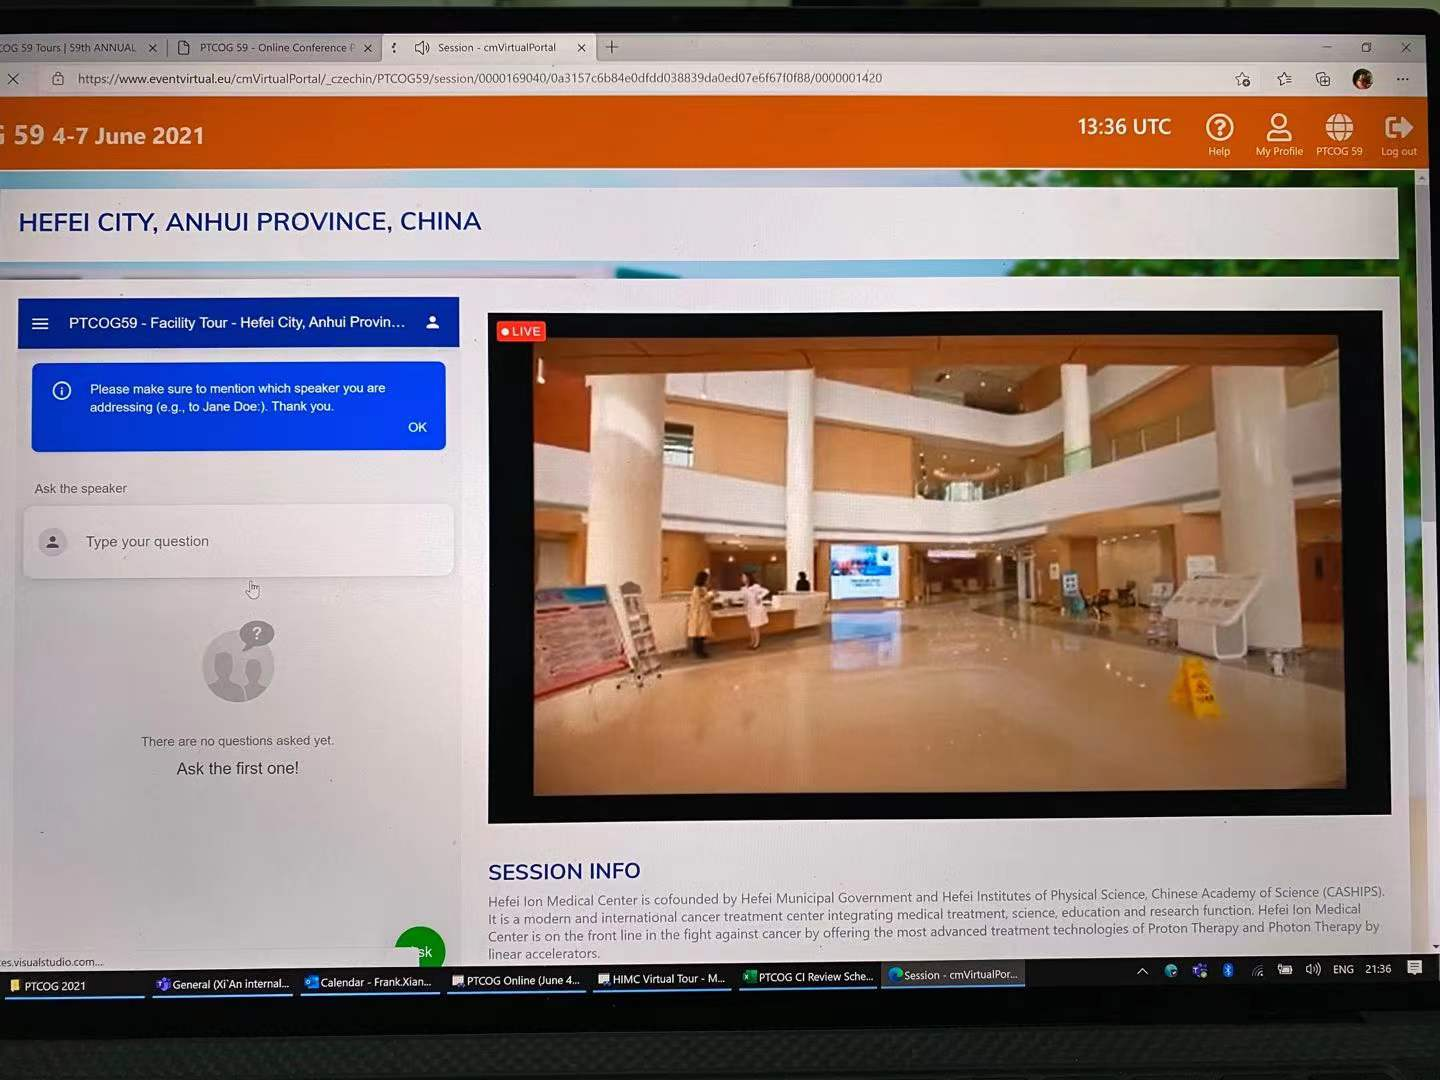The width and height of the screenshot is (1440, 1080).
Task: Click the battery tray icon
Action: pos(1285,969)
